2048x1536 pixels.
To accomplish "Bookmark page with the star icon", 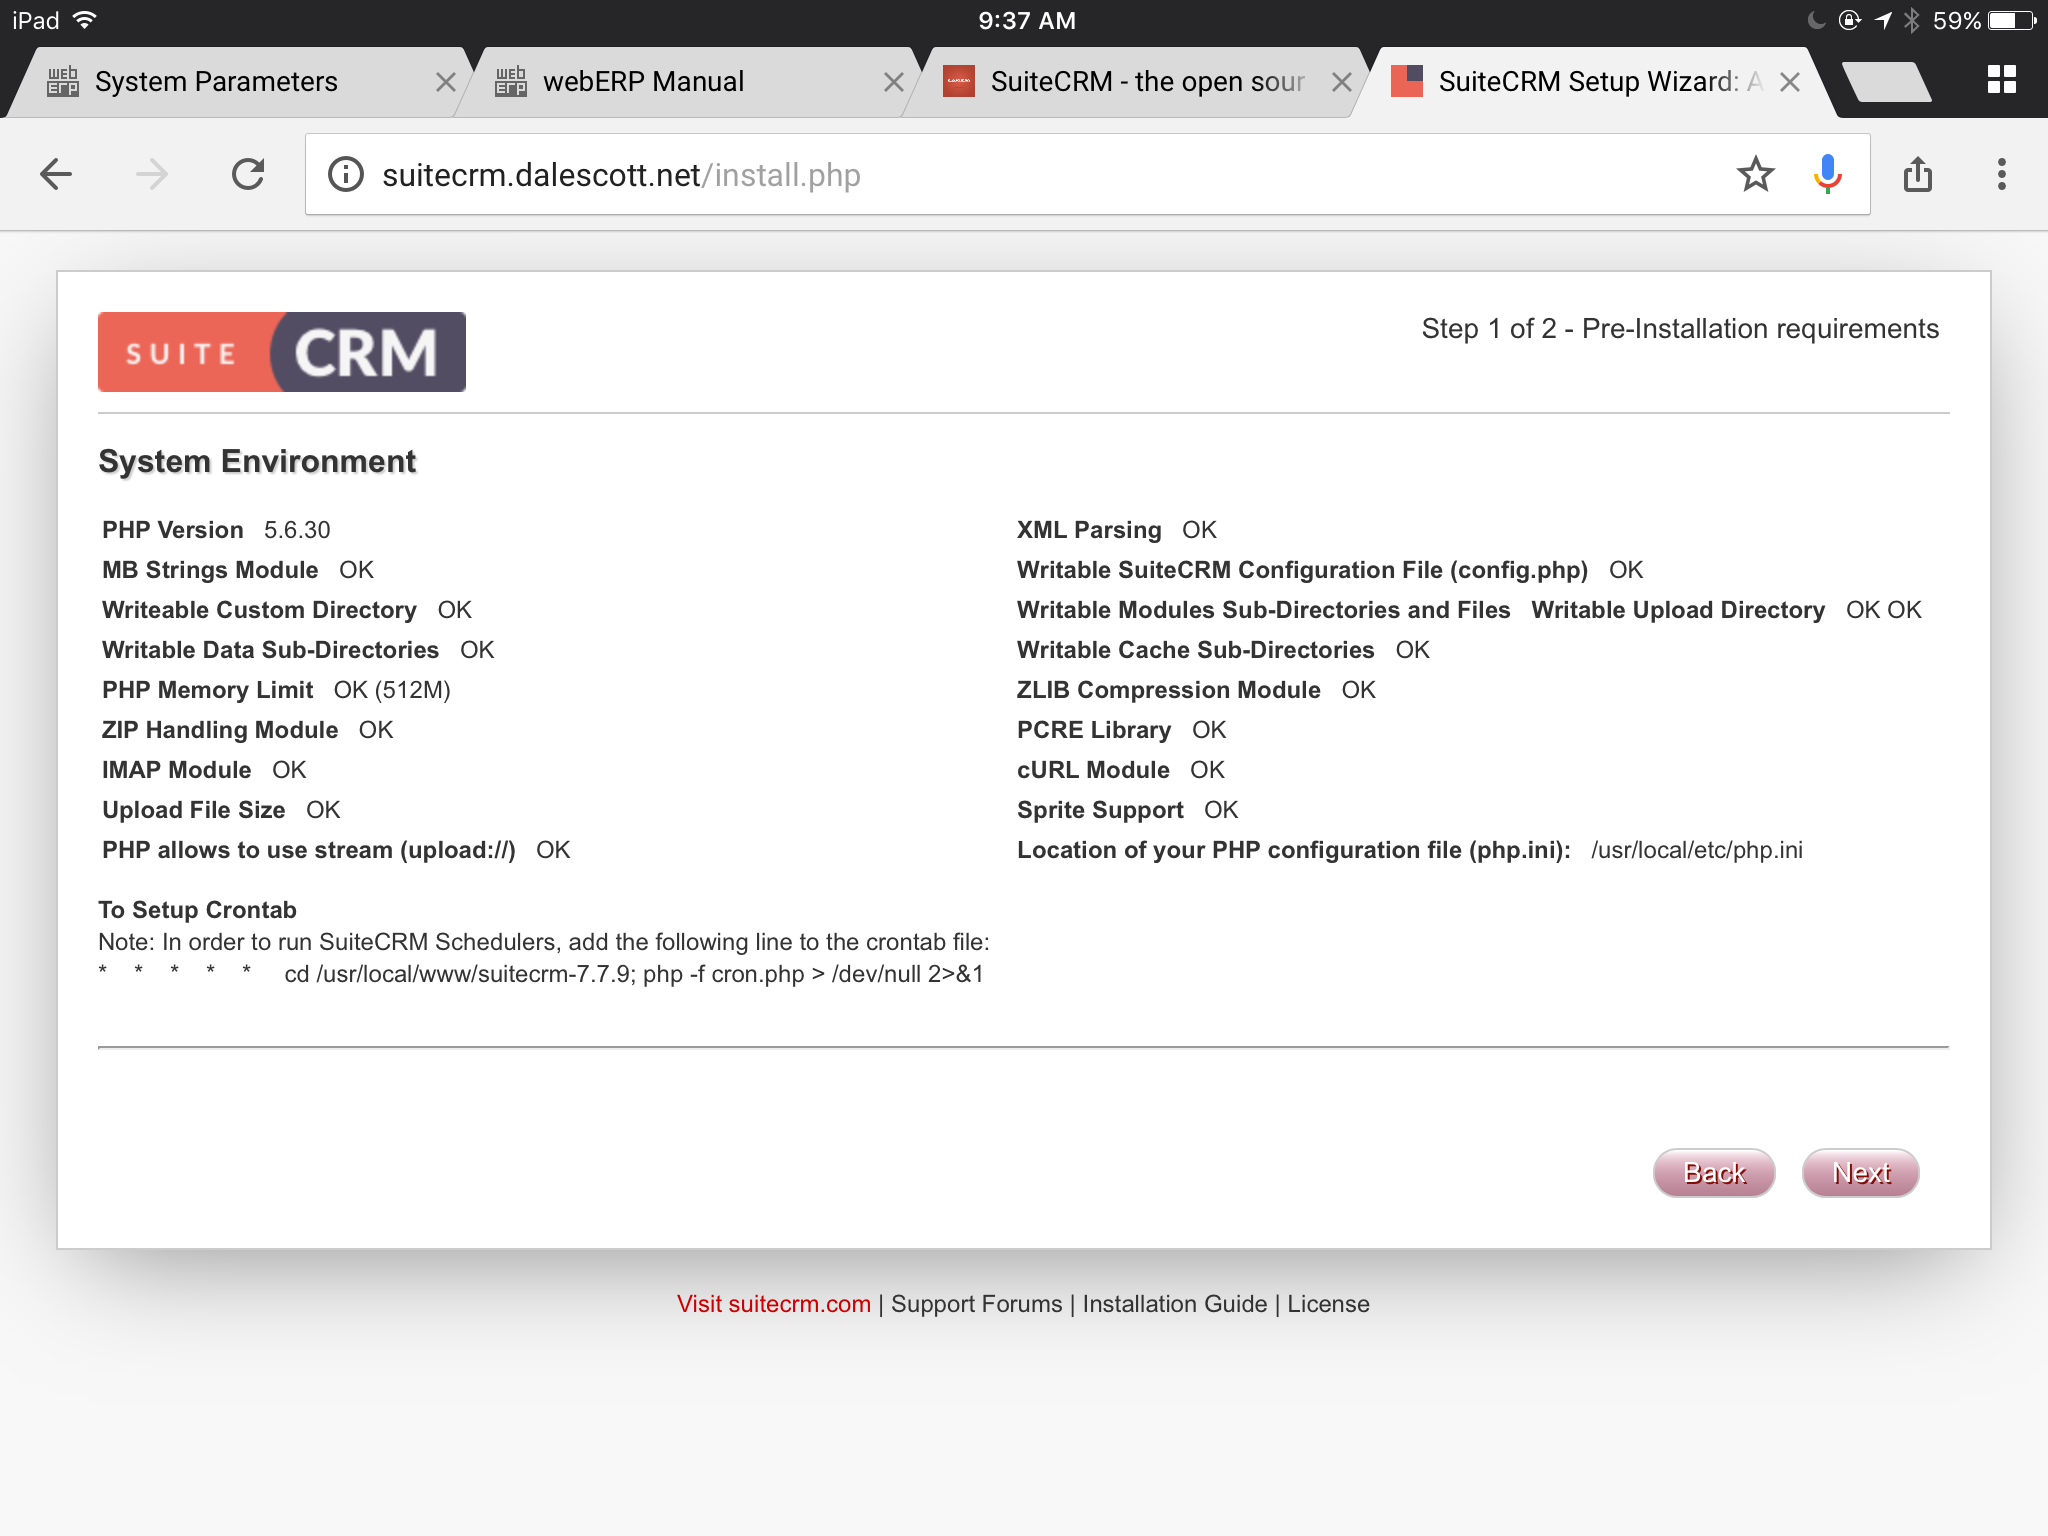I will tap(1756, 174).
